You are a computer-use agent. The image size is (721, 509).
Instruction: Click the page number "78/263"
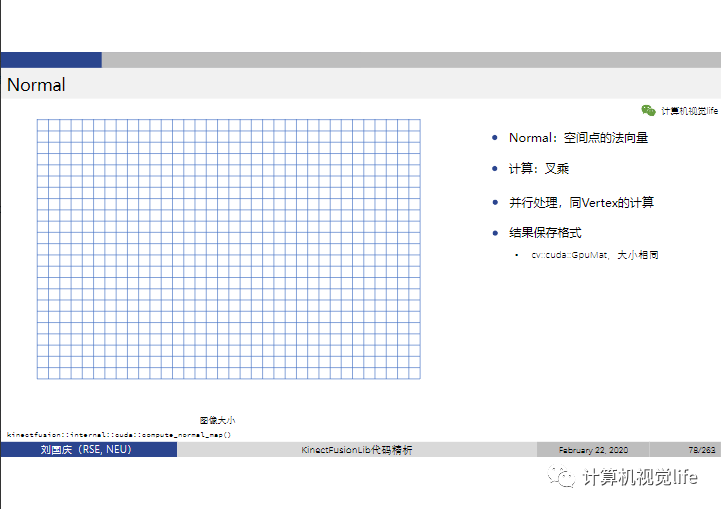click(702, 450)
